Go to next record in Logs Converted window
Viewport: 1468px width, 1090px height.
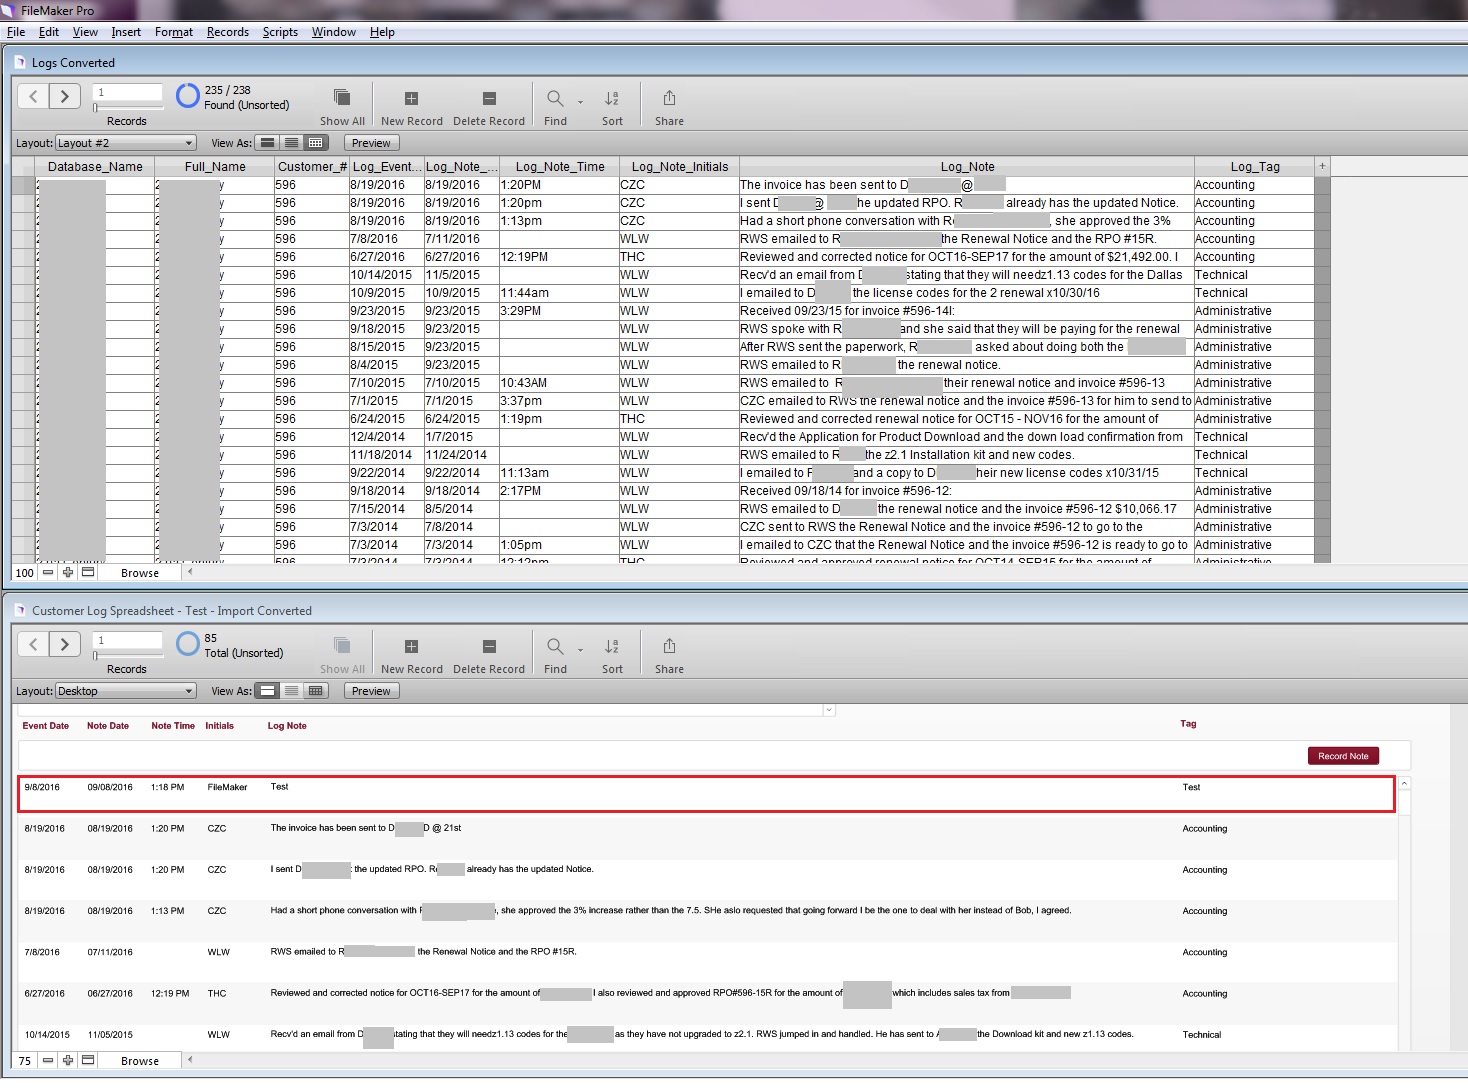pyautogui.click(x=65, y=96)
